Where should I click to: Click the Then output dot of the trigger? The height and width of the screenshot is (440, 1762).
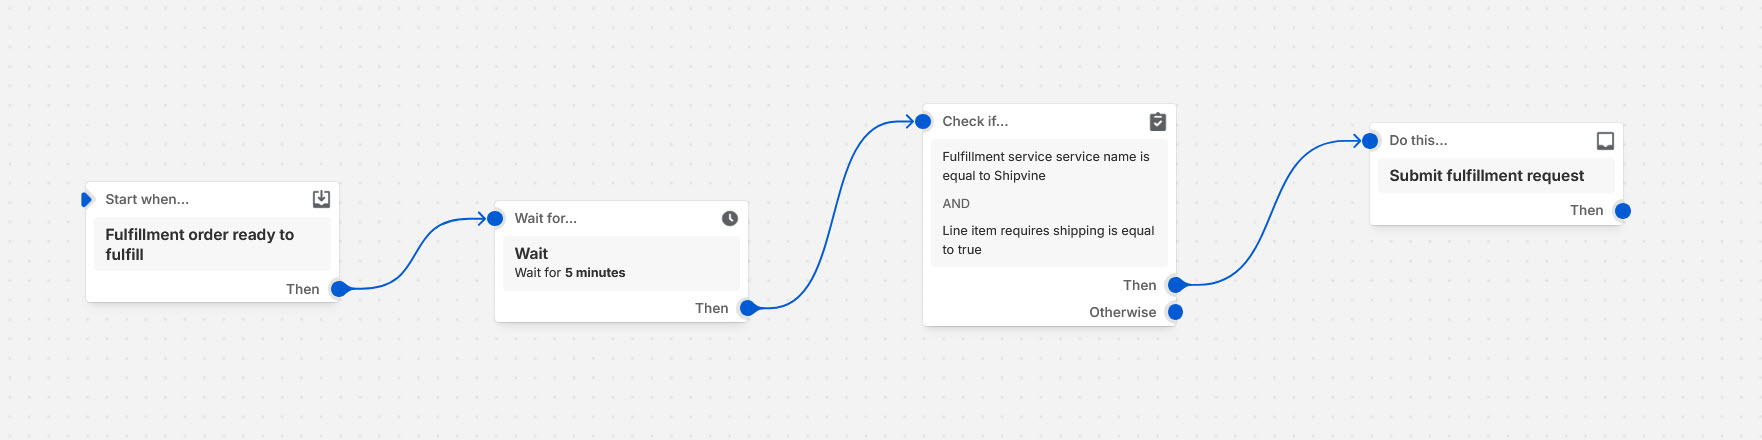pyautogui.click(x=340, y=289)
